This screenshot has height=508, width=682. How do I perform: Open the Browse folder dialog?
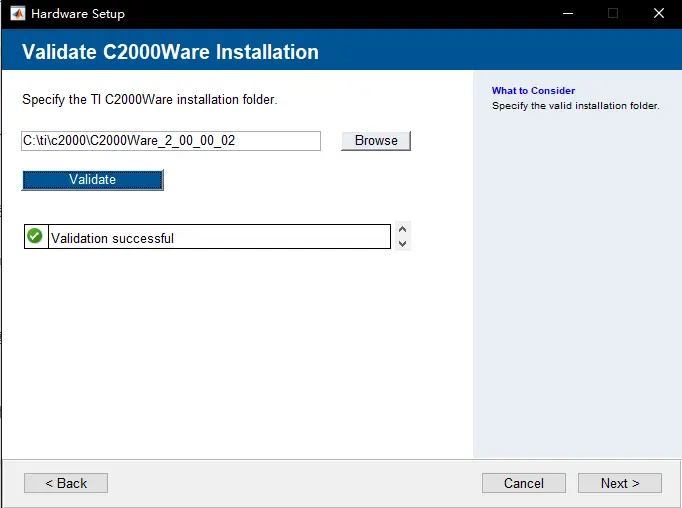coord(376,141)
